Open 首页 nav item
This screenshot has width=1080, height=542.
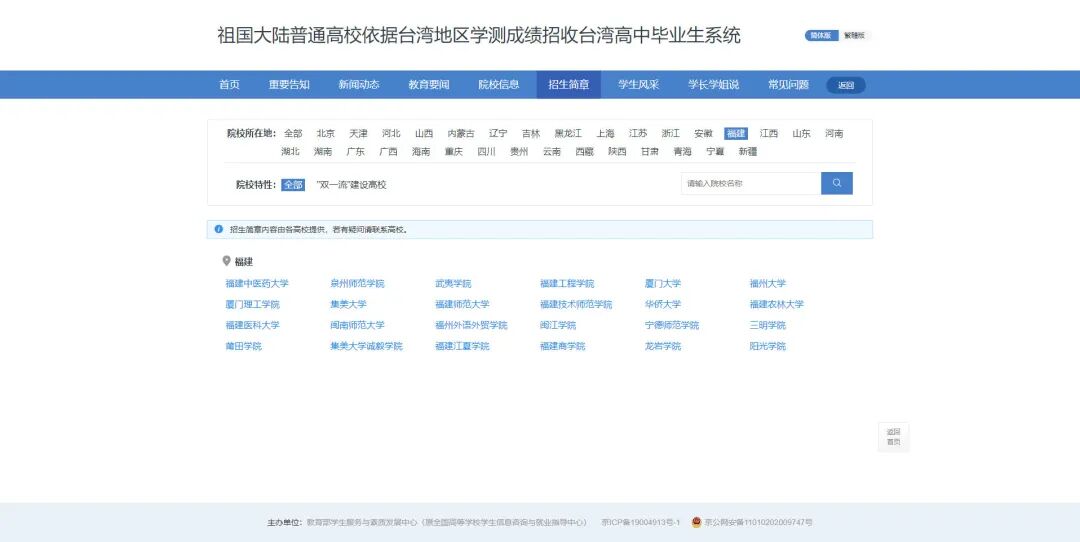229,85
